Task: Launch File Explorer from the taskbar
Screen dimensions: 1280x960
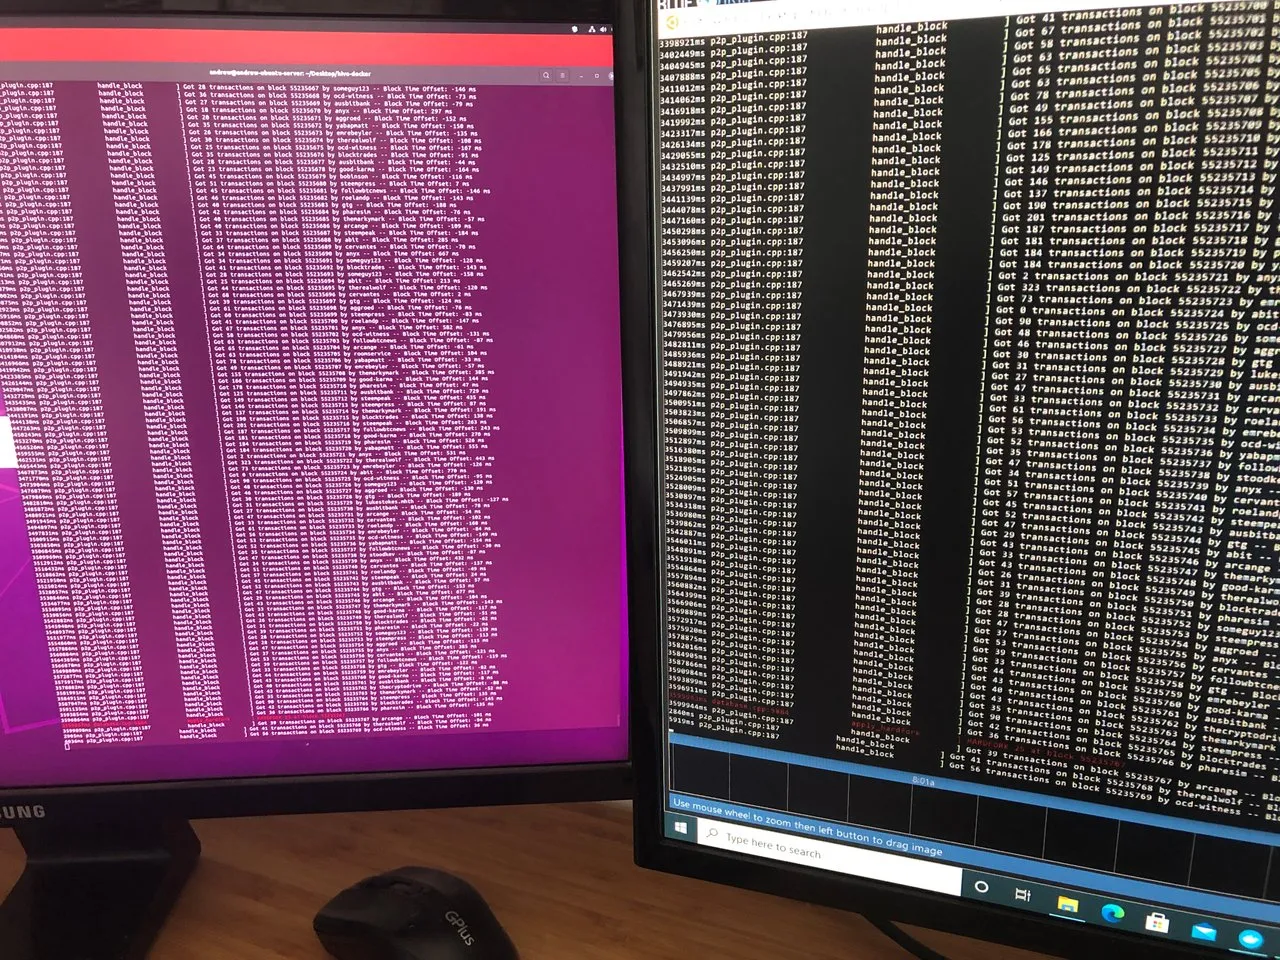Action: (x=1068, y=905)
